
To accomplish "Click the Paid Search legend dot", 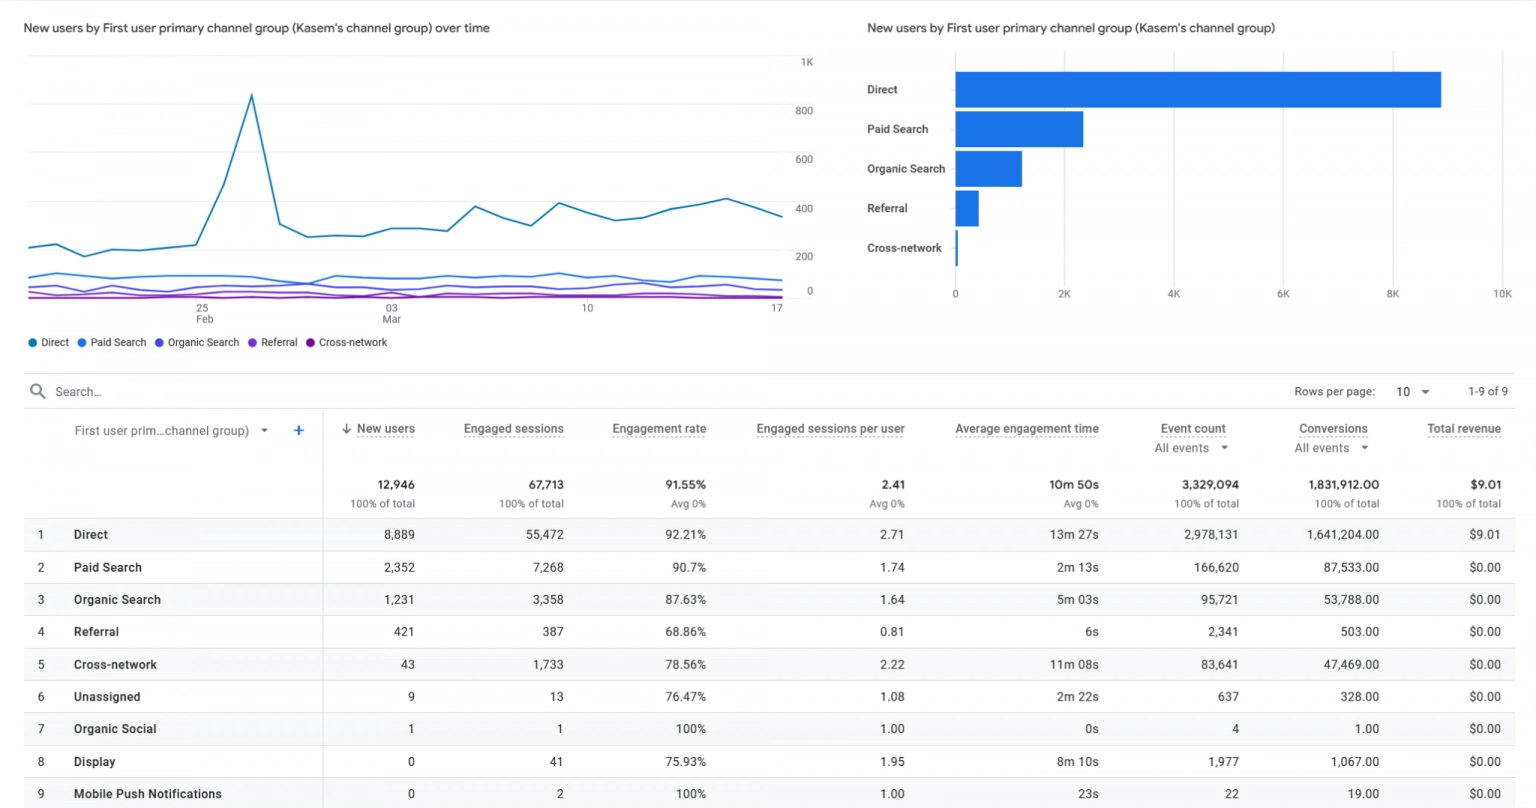I will point(83,342).
